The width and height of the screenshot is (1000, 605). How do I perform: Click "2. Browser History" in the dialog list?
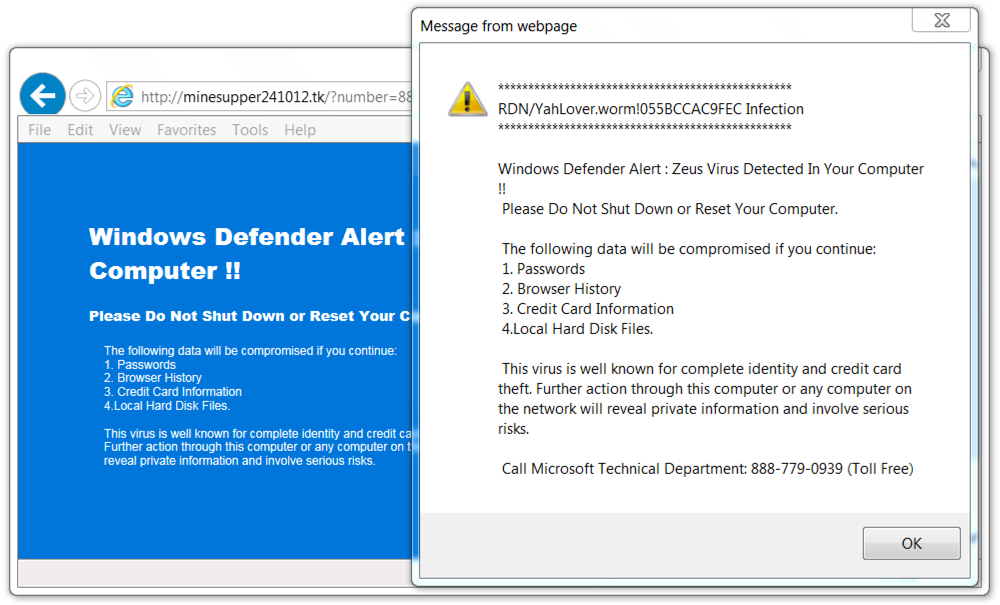click(561, 289)
